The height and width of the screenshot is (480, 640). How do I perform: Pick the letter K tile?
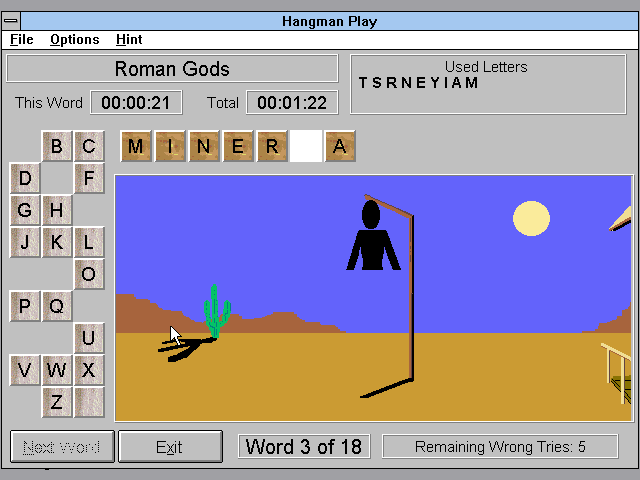click(57, 242)
